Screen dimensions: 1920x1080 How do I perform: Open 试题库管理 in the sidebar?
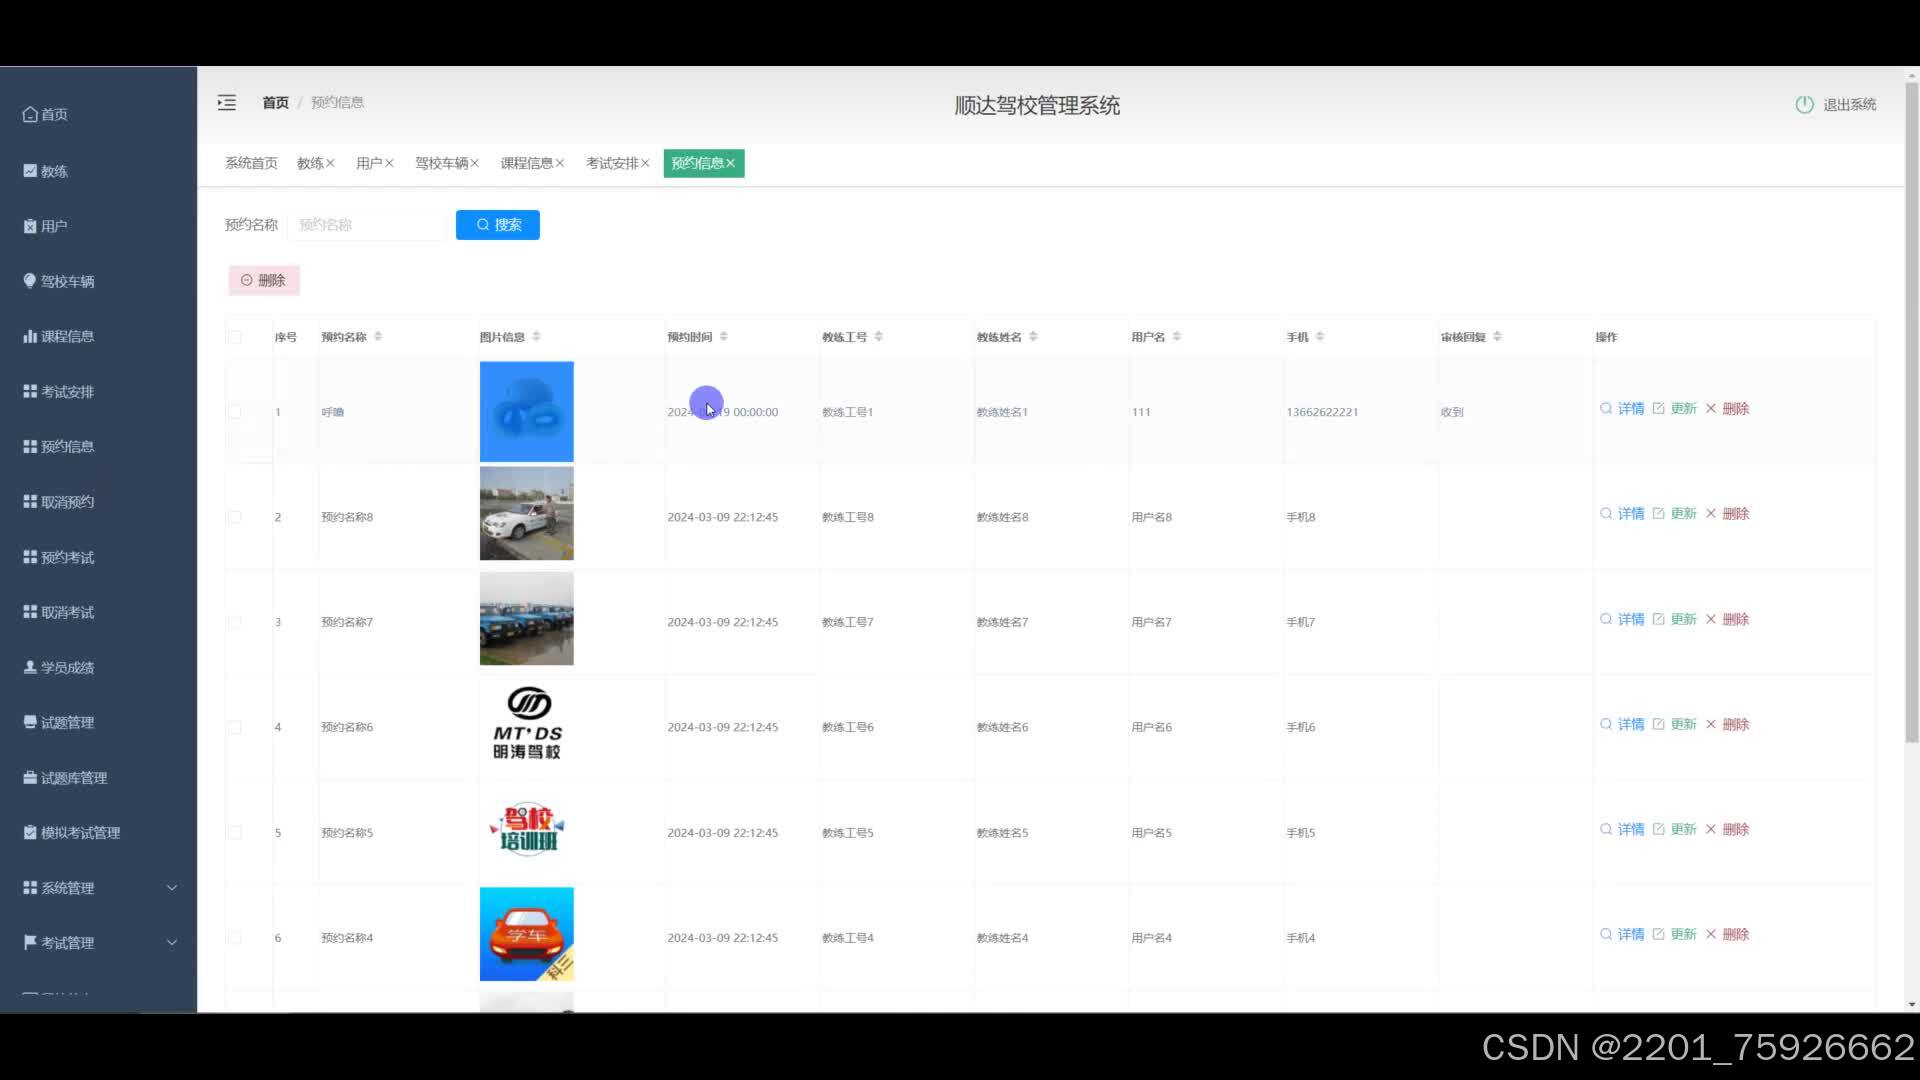coord(73,778)
